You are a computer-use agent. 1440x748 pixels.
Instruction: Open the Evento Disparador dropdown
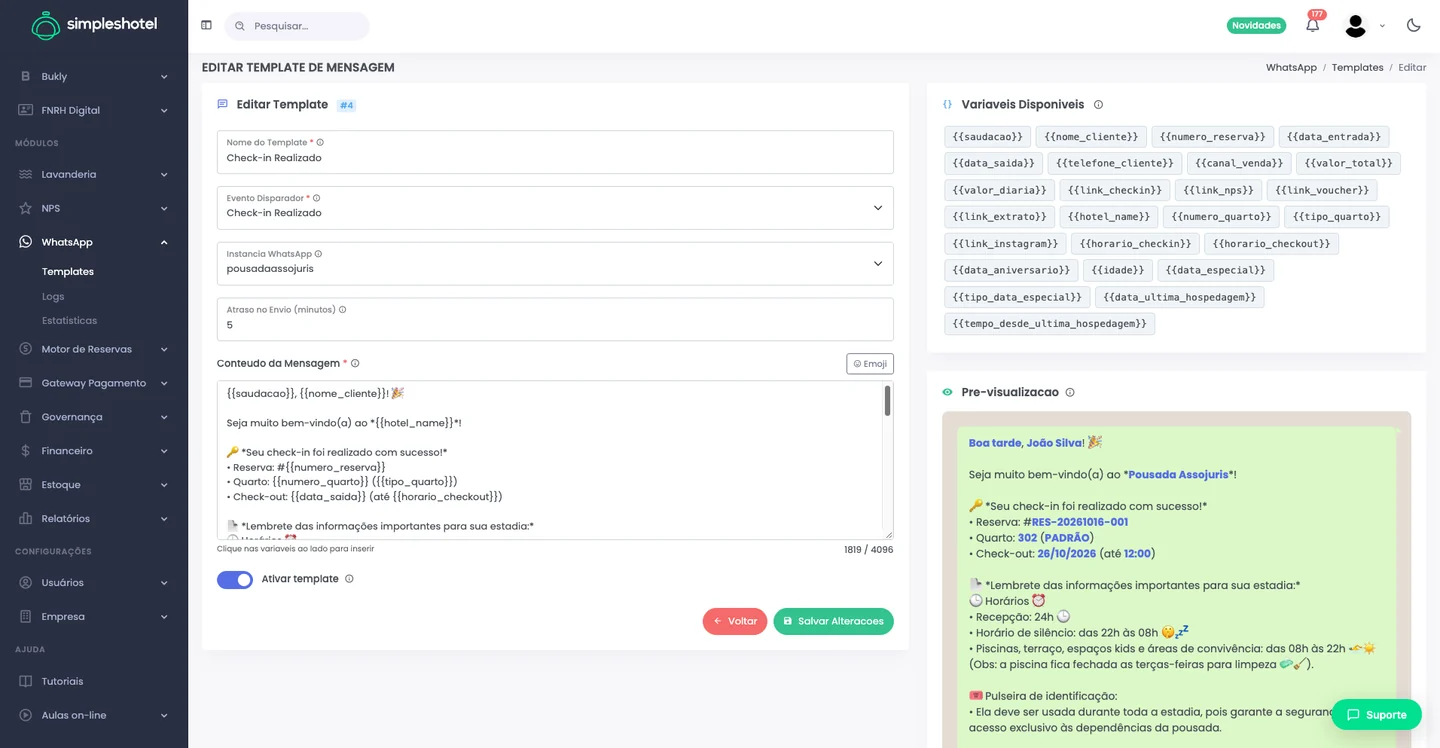coord(555,207)
